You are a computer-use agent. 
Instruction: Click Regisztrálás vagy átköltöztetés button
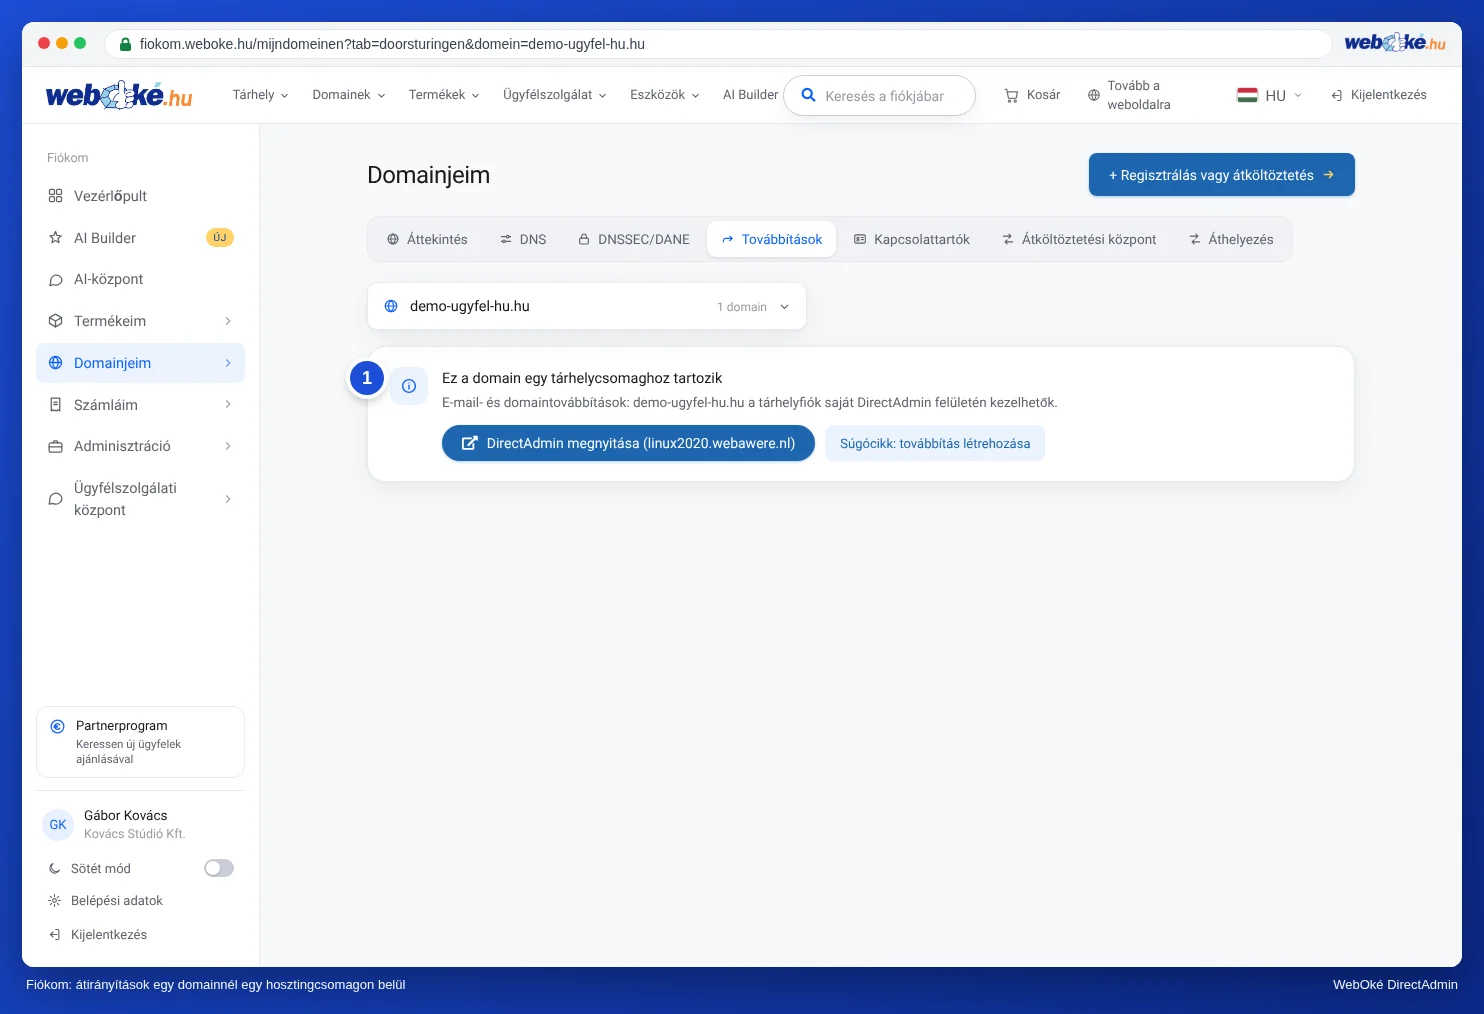point(1222,175)
